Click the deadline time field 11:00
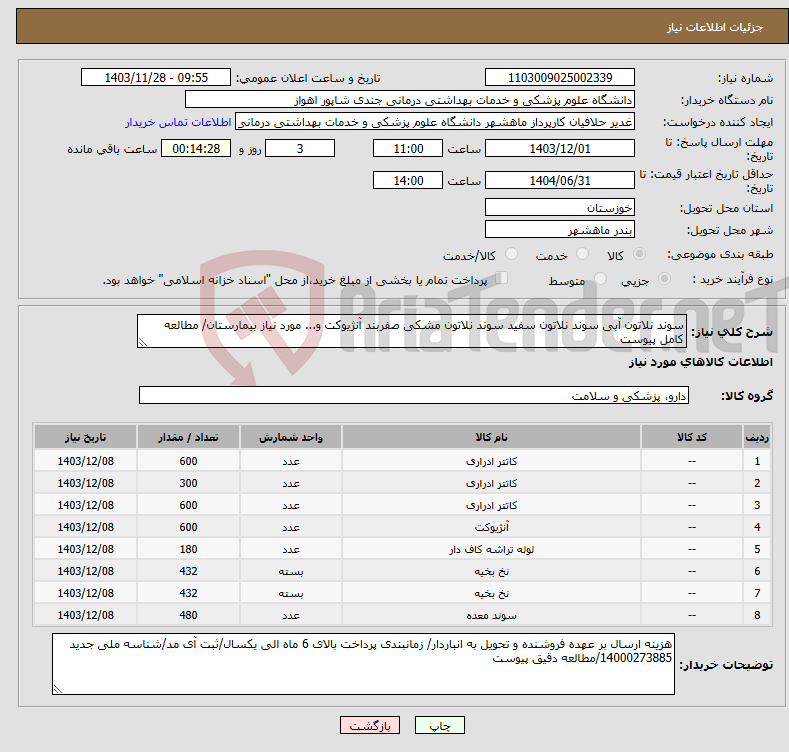Screen dimensions: 789x752 click(408, 148)
